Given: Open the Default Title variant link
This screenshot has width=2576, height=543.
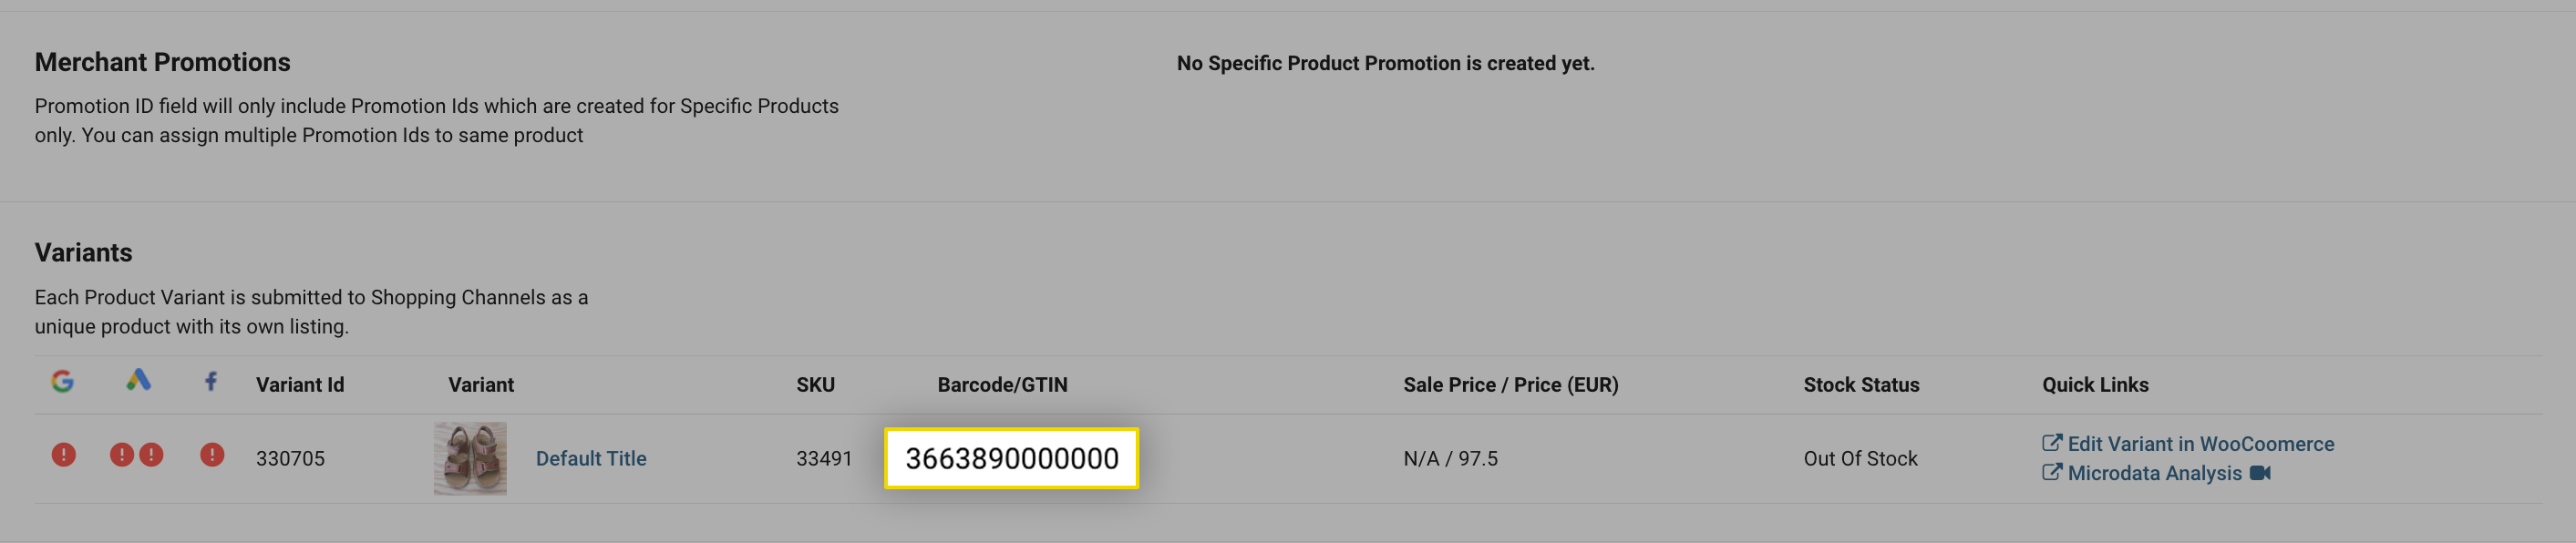Looking at the screenshot, I should pos(591,458).
